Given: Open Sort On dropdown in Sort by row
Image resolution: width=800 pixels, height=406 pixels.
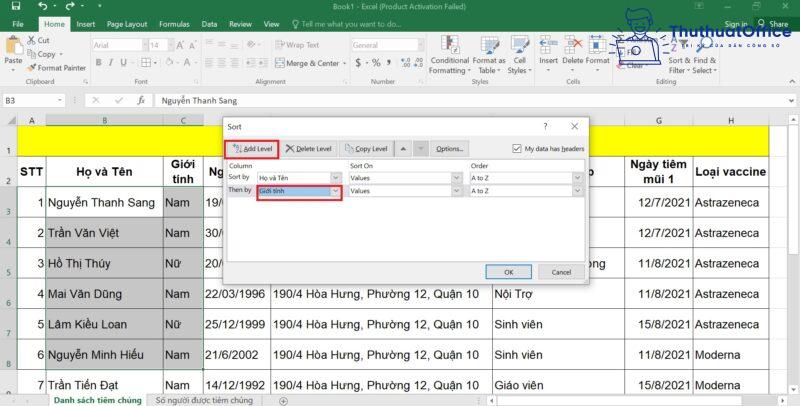Looking at the screenshot, I should pyautogui.click(x=457, y=177).
